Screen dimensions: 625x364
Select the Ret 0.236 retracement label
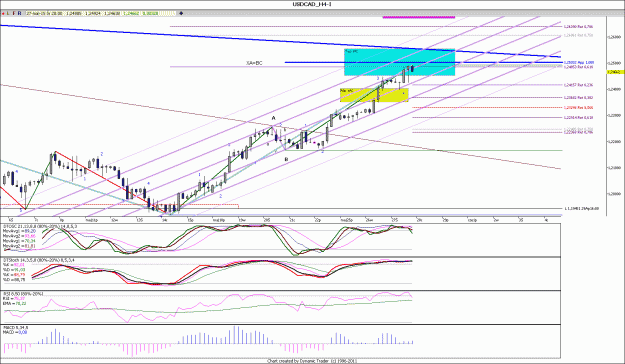tap(578, 85)
